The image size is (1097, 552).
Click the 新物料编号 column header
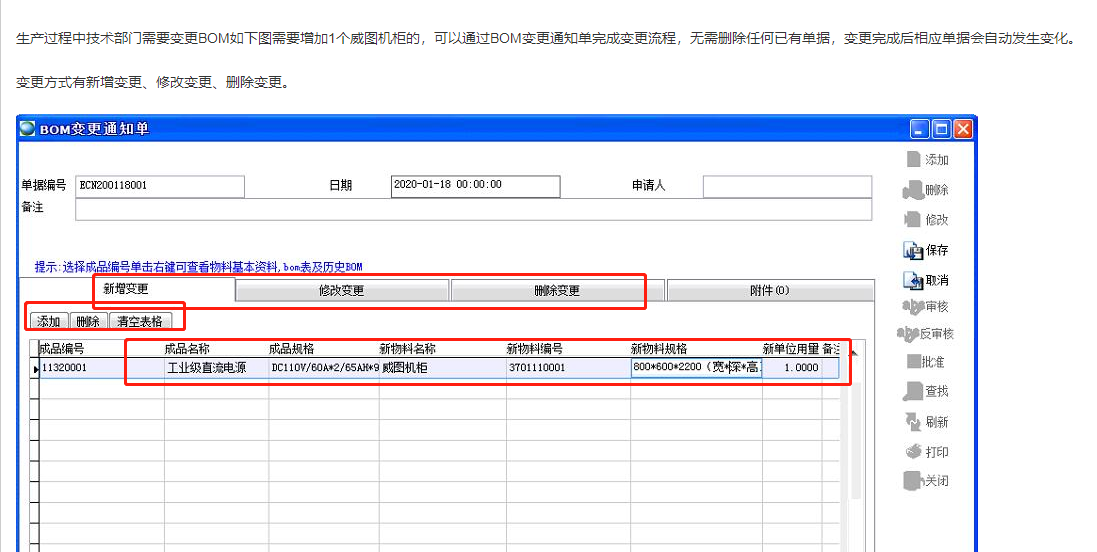coord(568,348)
